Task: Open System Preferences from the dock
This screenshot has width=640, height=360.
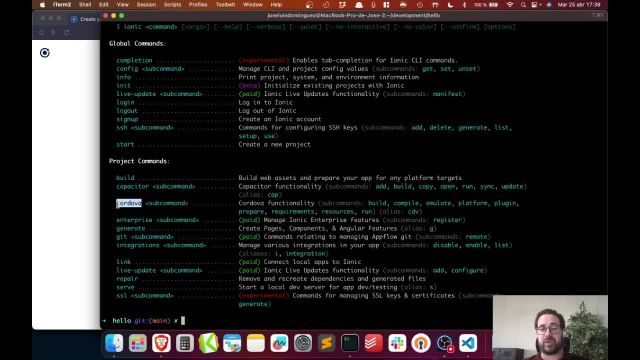Action: coord(303,343)
